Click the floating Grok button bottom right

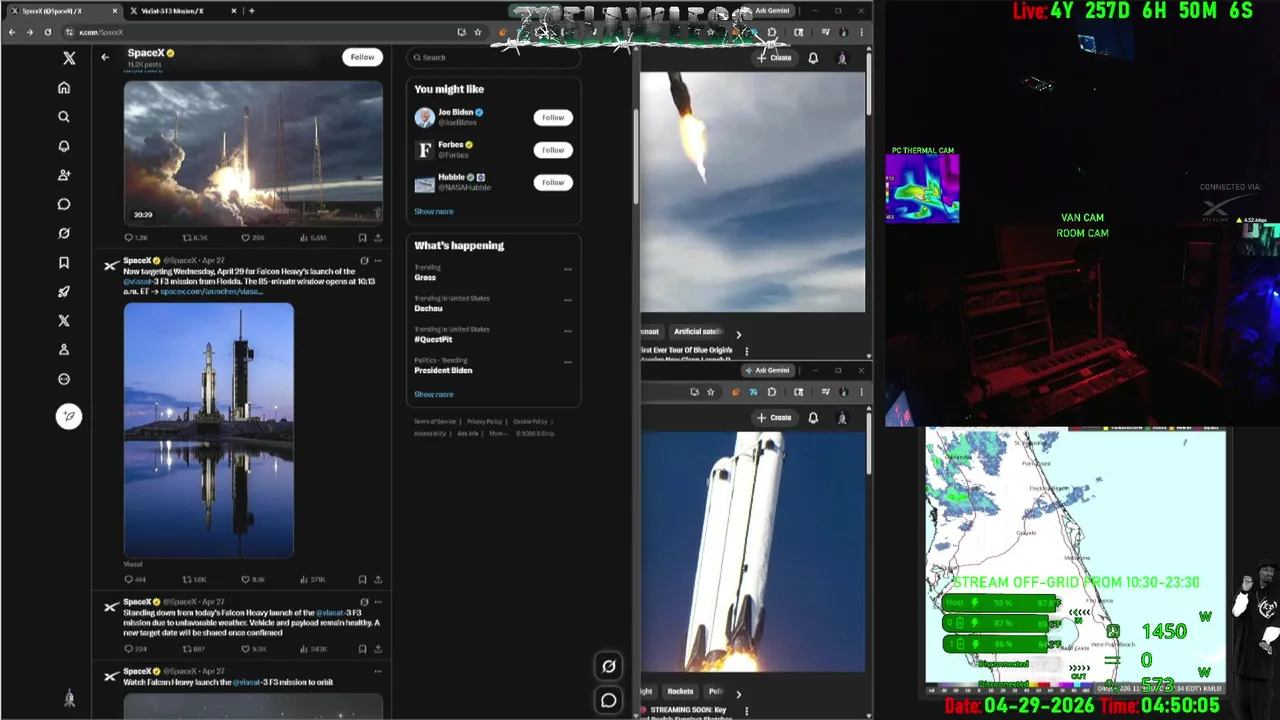[x=608, y=666]
